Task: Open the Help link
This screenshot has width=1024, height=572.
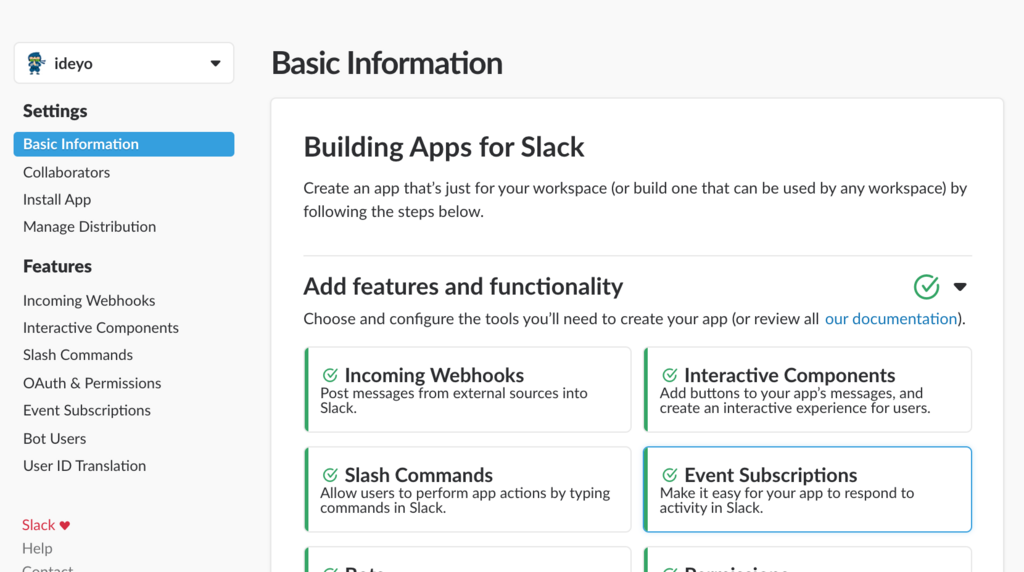Action: 37,548
